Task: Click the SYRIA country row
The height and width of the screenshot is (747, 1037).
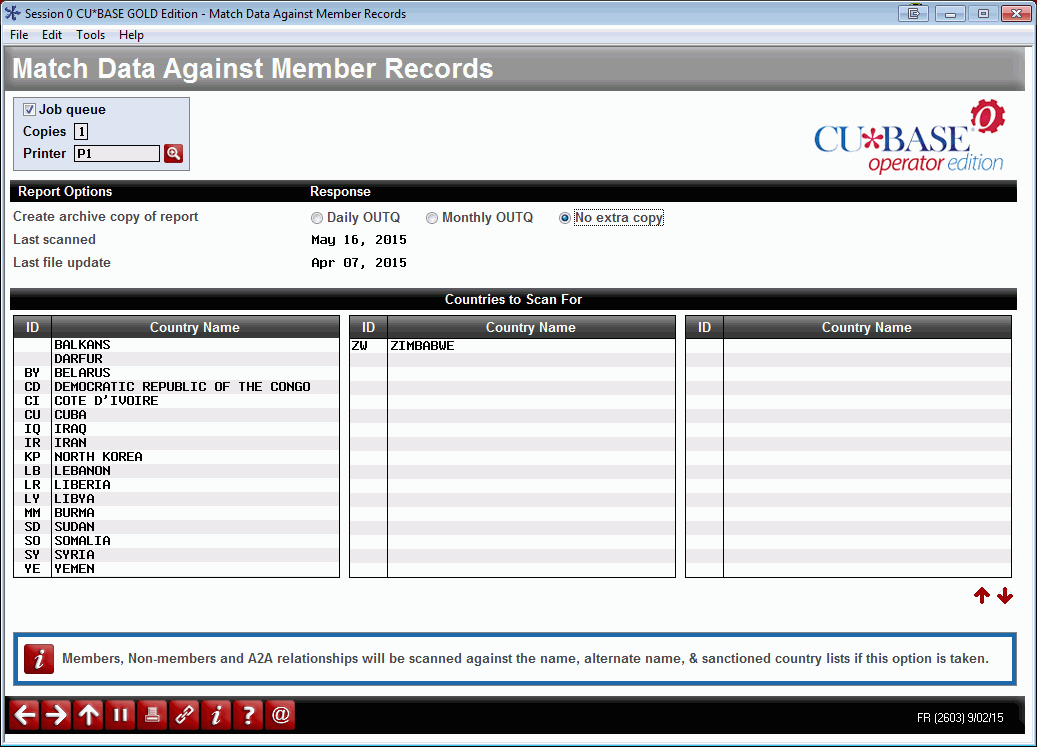Action: point(177,555)
